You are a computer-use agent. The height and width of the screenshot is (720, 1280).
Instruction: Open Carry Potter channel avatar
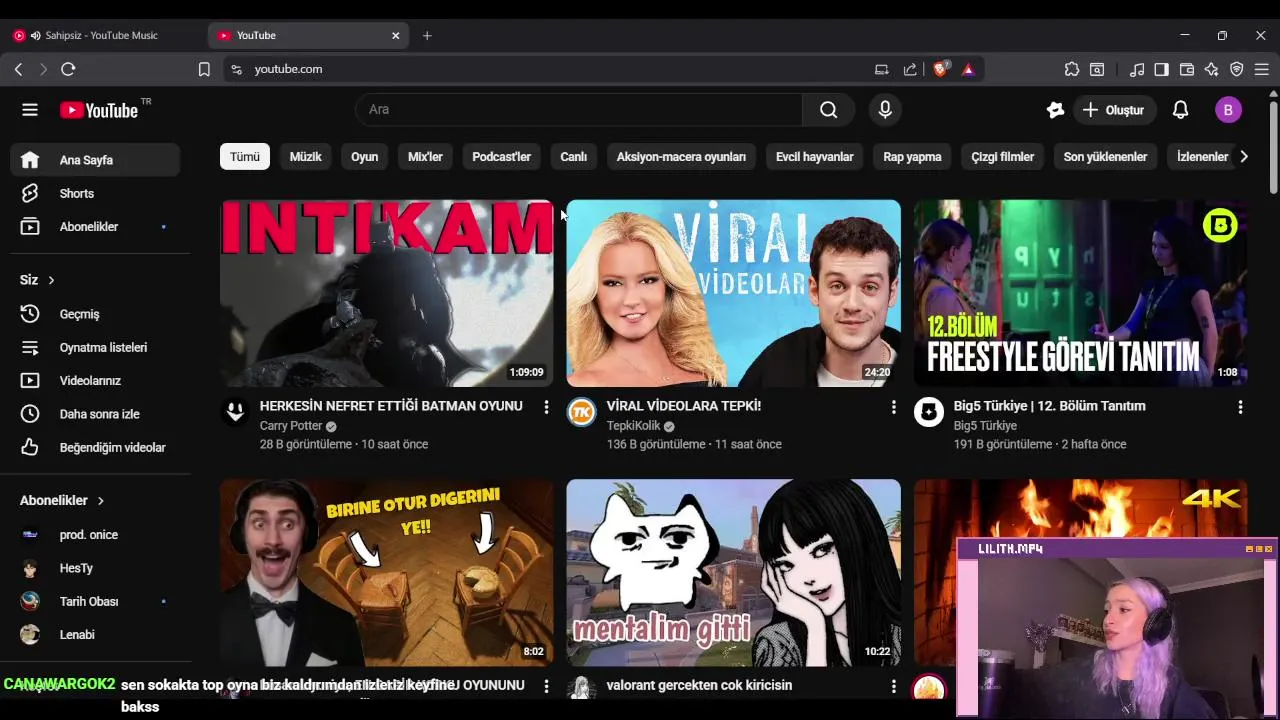(x=235, y=411)
